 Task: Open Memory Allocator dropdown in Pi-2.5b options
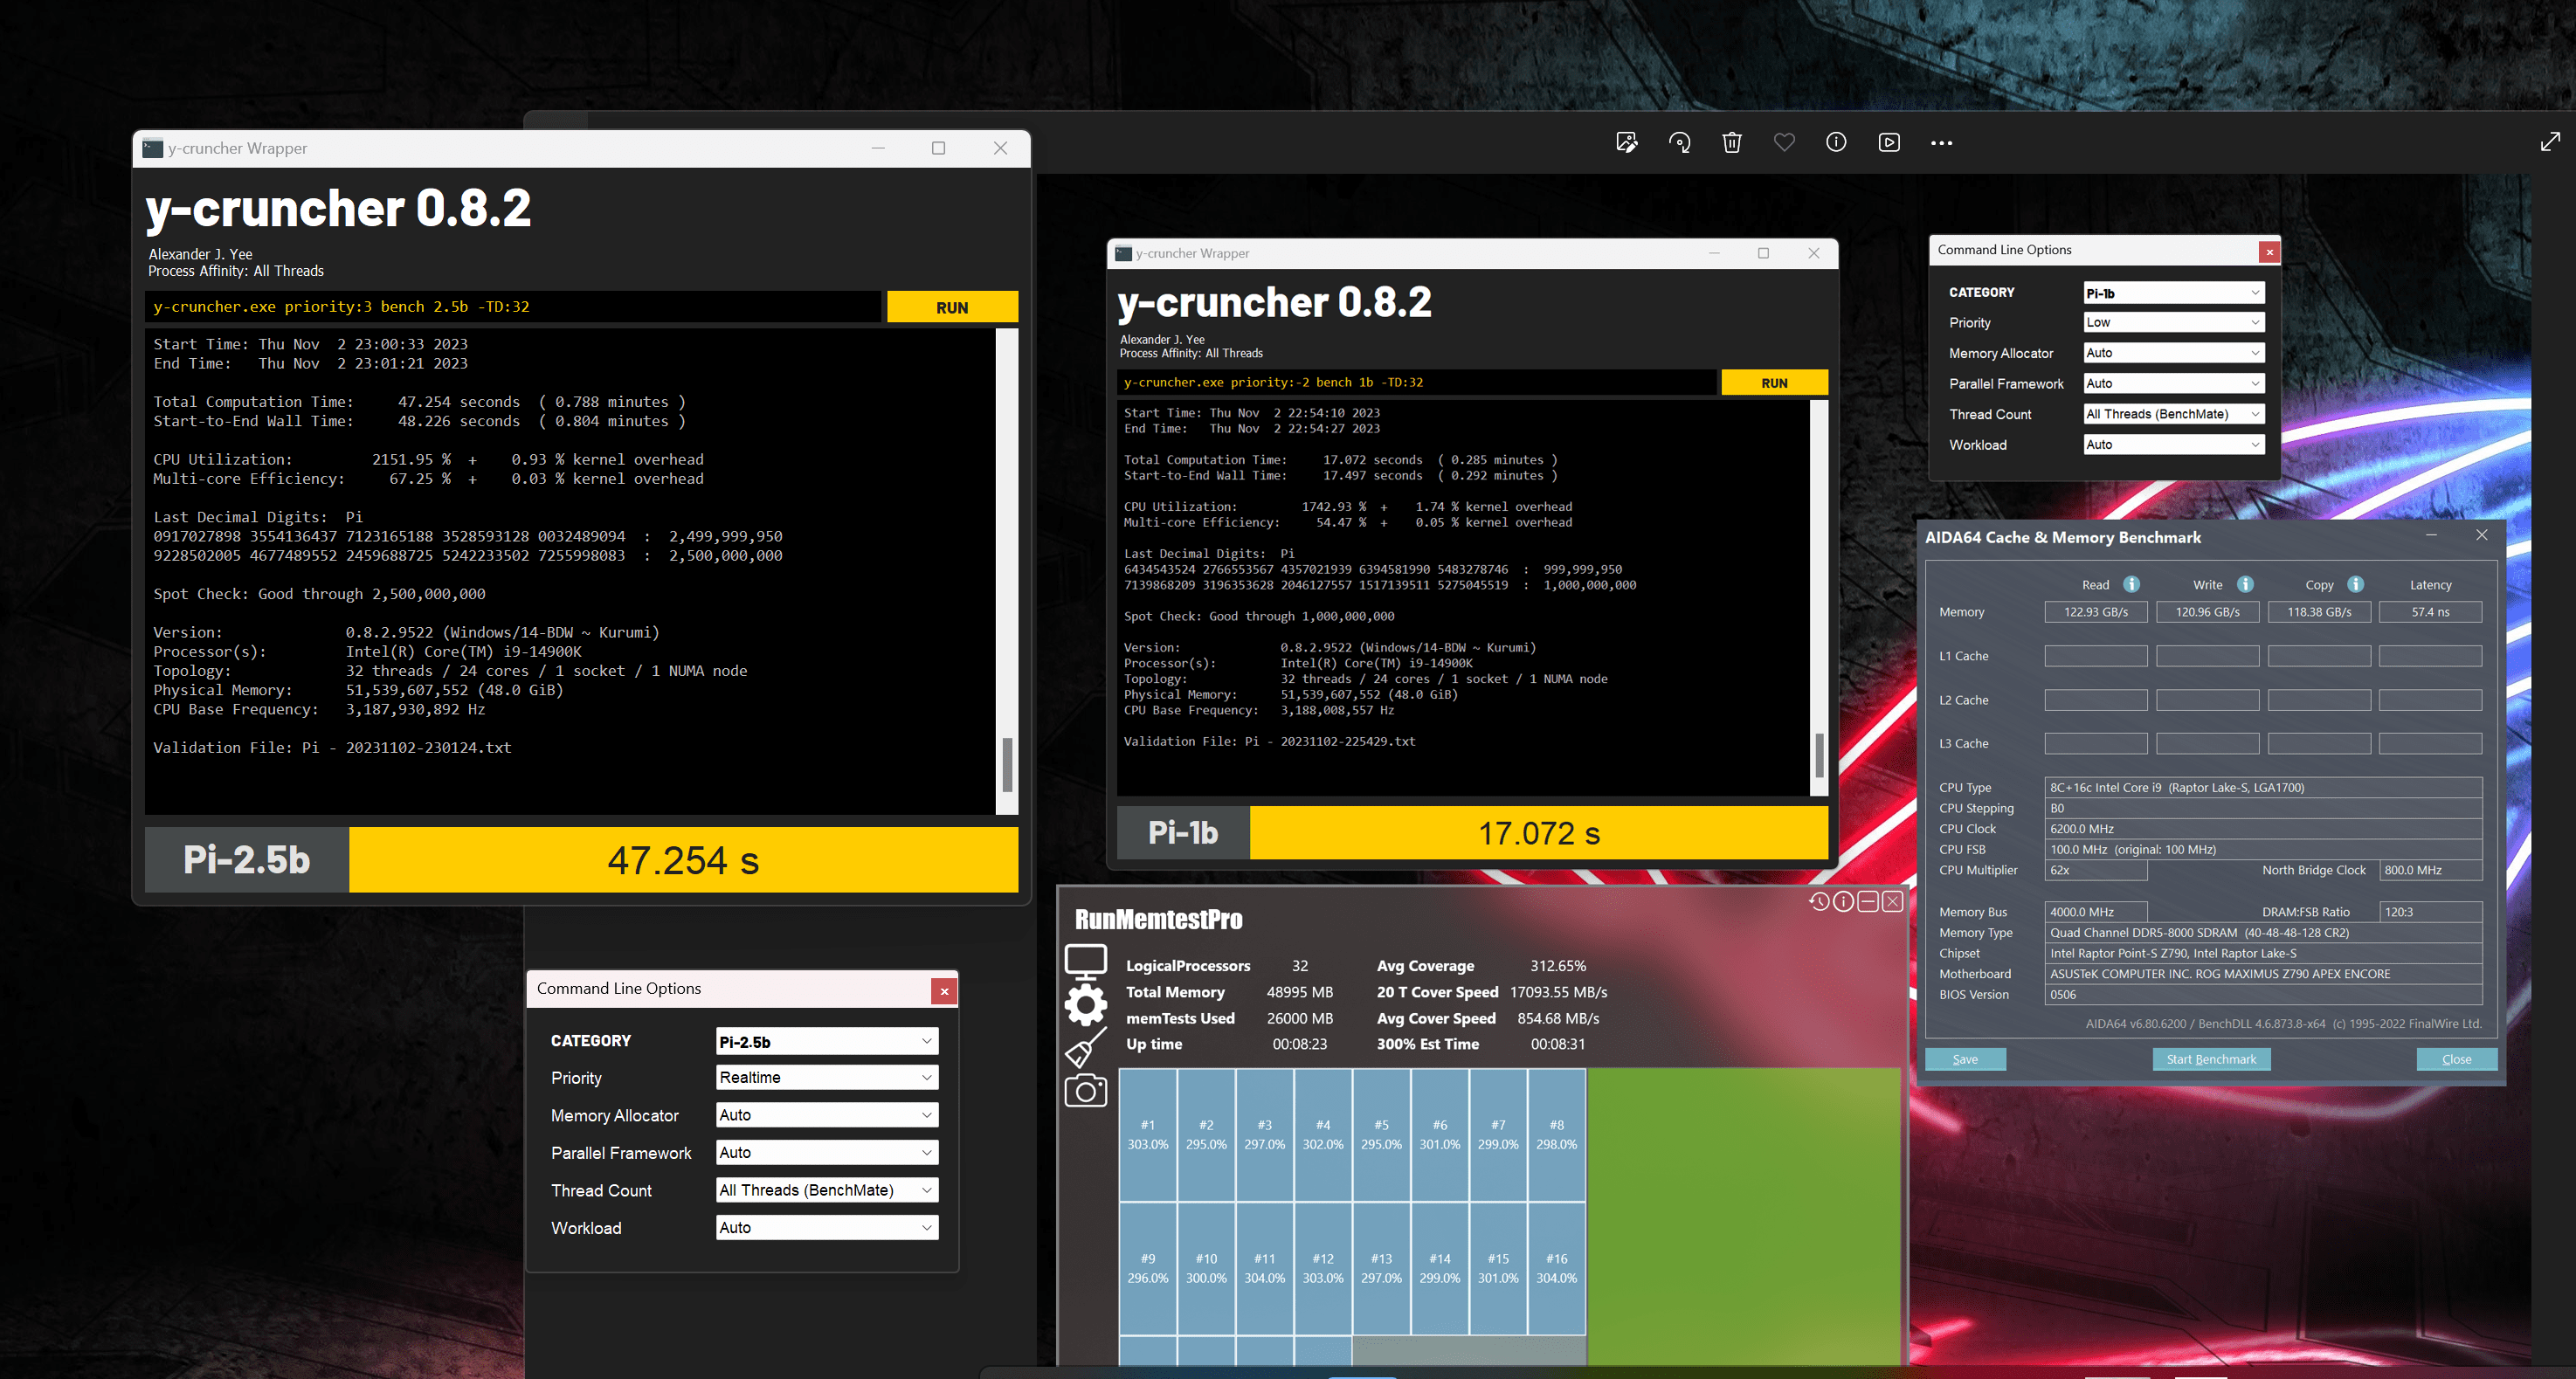[x=827, y=1115]
